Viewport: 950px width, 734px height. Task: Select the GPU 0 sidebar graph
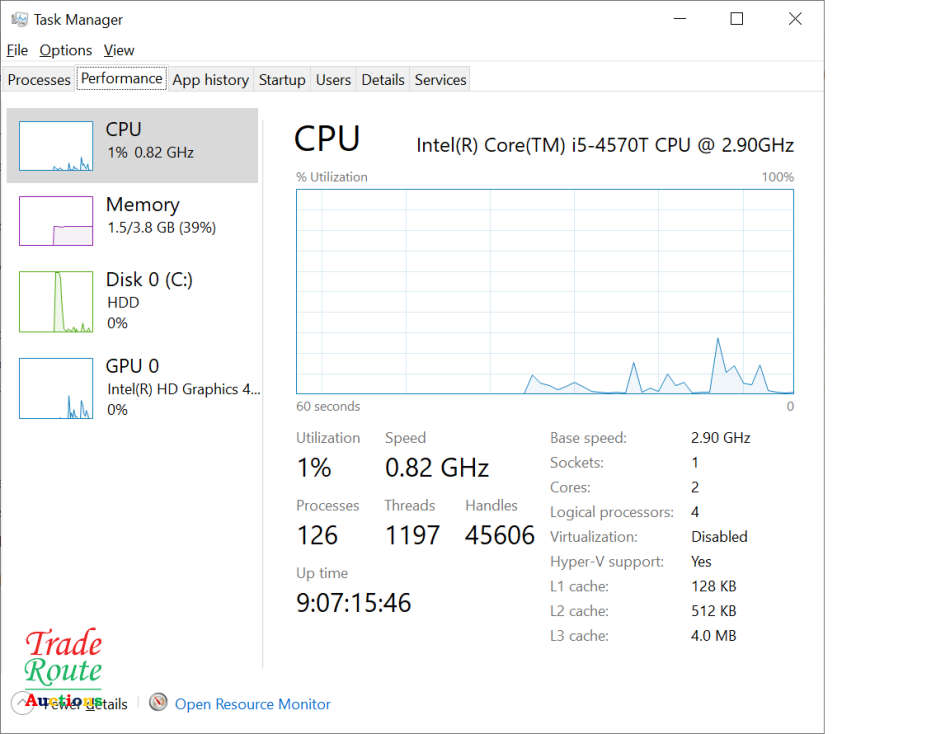point(55,387)
